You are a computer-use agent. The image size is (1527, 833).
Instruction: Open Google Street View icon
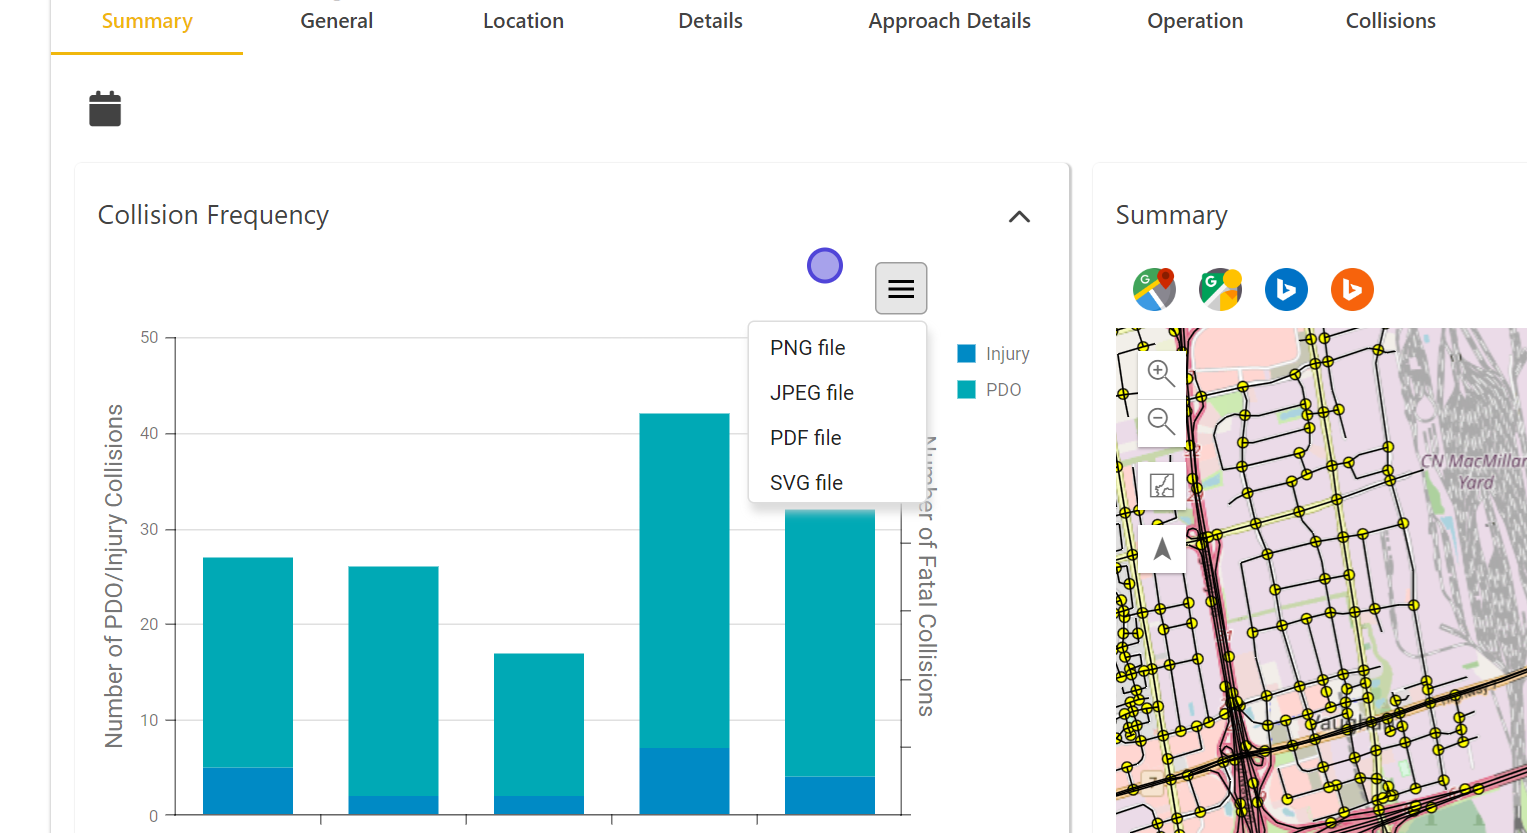1220,290
